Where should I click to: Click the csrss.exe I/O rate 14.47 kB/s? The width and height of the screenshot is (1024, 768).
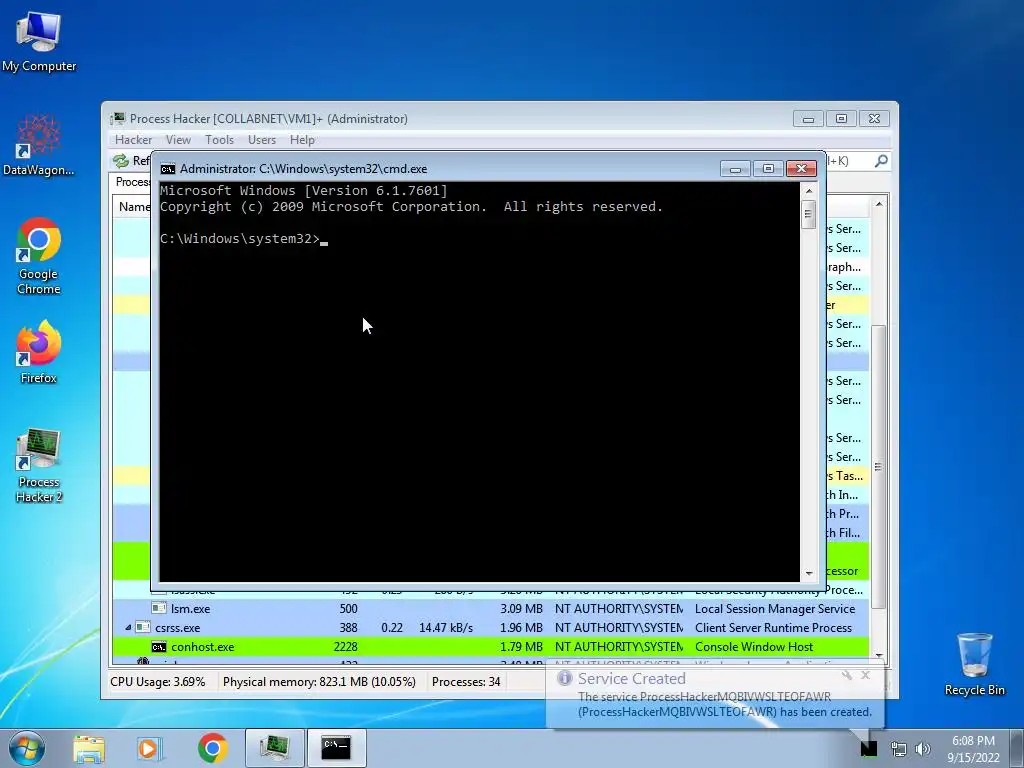coord(446,628)
